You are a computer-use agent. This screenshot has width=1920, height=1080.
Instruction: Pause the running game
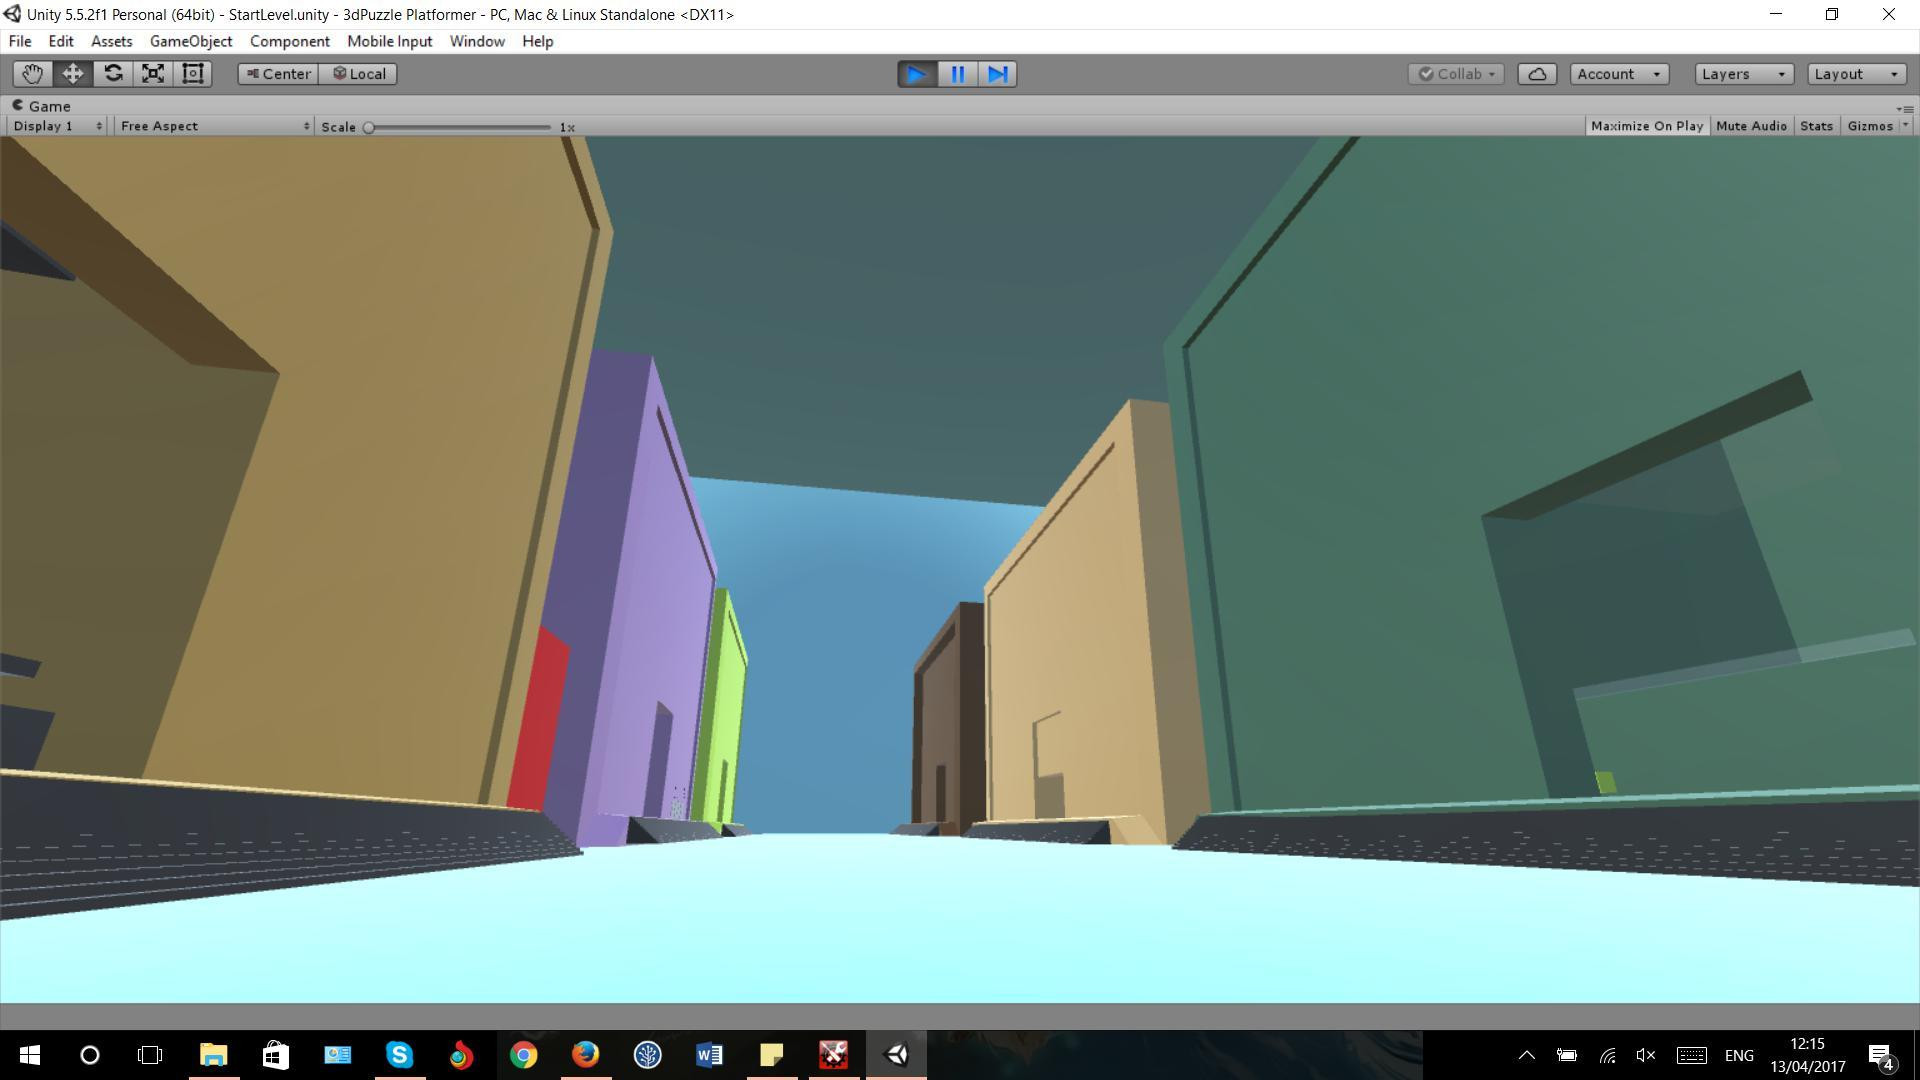[957, 74]
